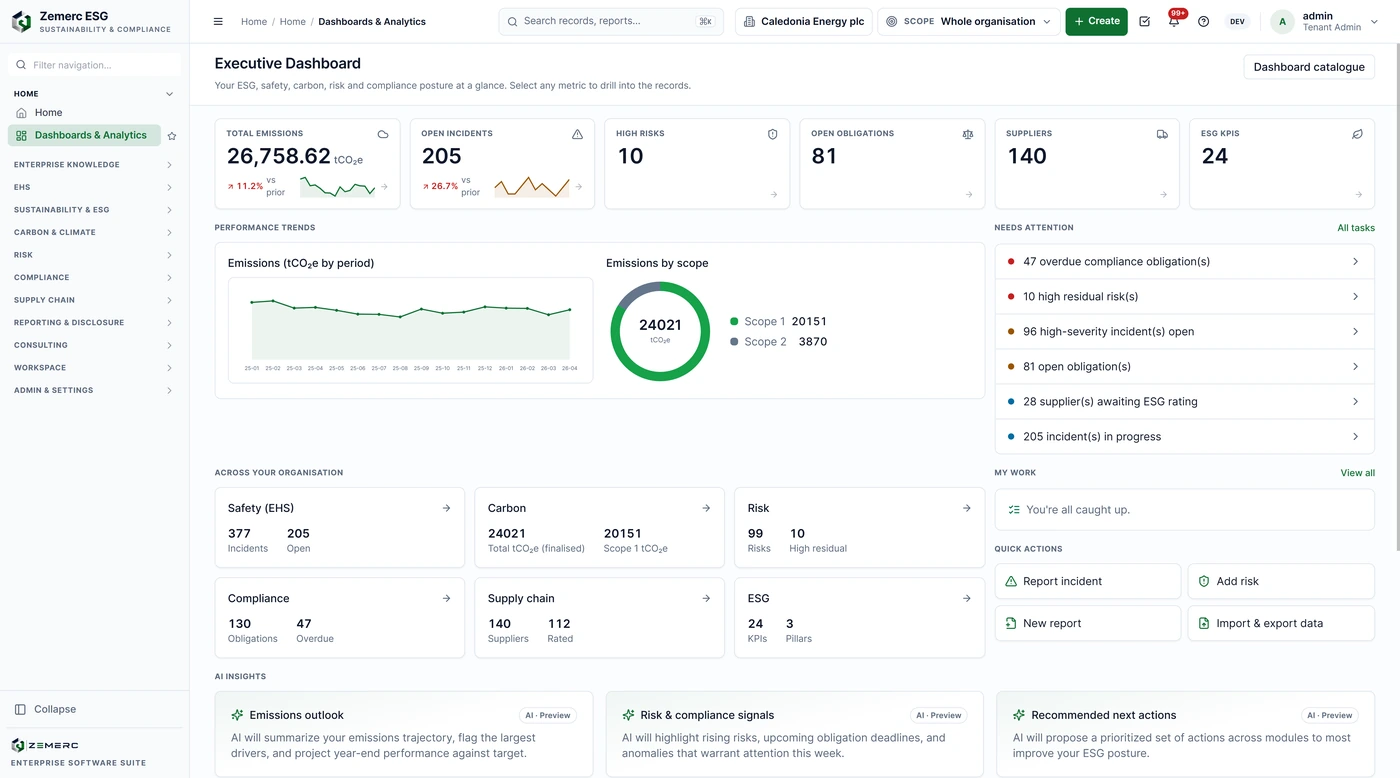1400x778 pixels.
Task: Click the help question mark icon
Action: [1203, 21]
